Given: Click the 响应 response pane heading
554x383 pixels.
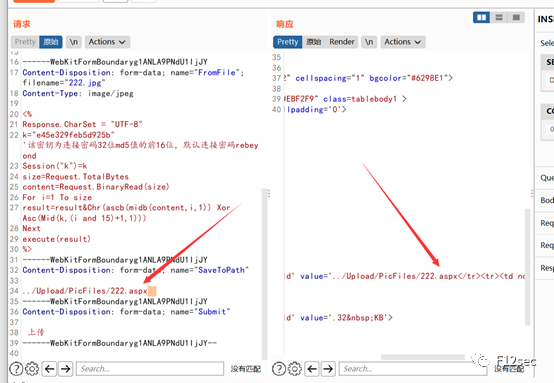Looking at the screenshot, I should pyautogui.click(x=285, y=24).
